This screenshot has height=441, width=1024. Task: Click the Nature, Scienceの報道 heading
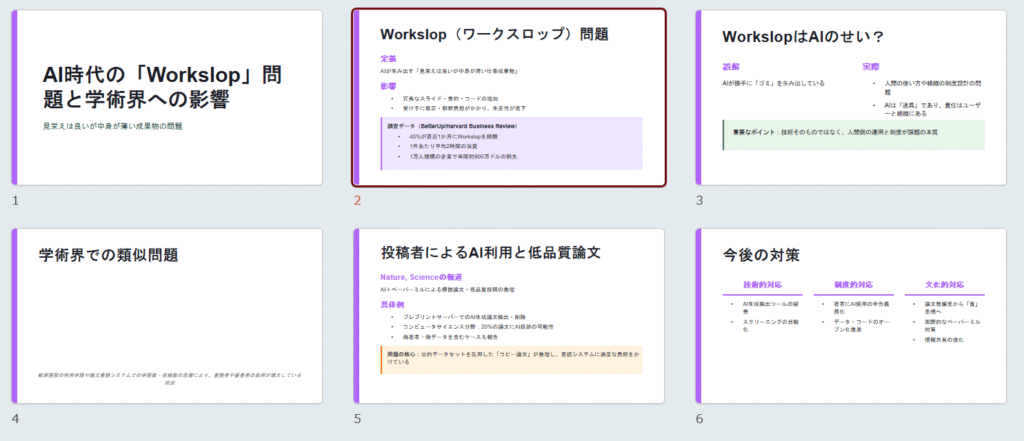(420, 277)
